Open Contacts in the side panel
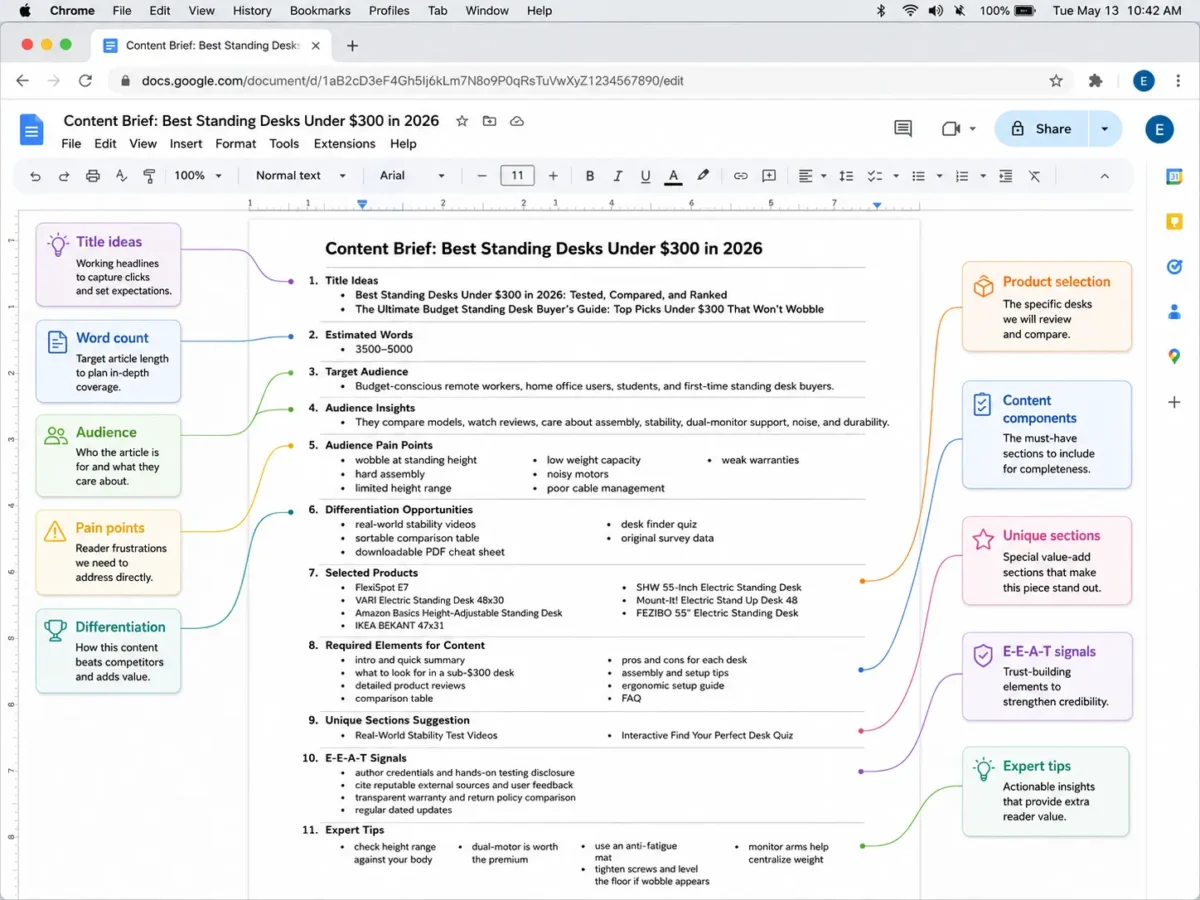The image size is (1200, 900). [1174, 312]
